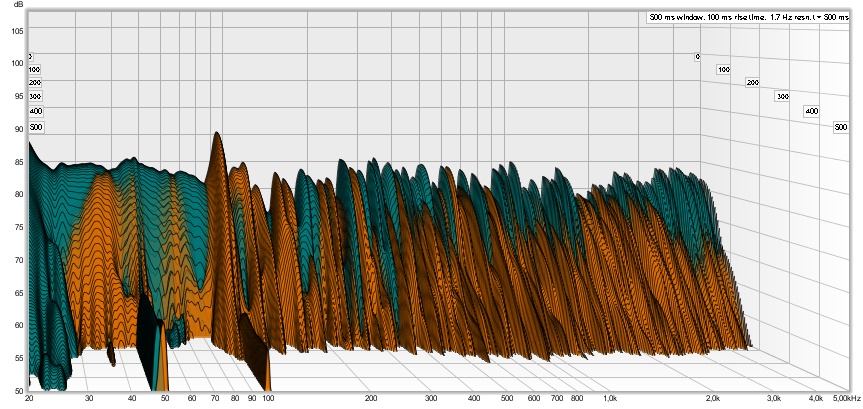Click the 30 Hz frequency axis label
The height and width of the screenshot is (409, 863).
coord(89,397)
